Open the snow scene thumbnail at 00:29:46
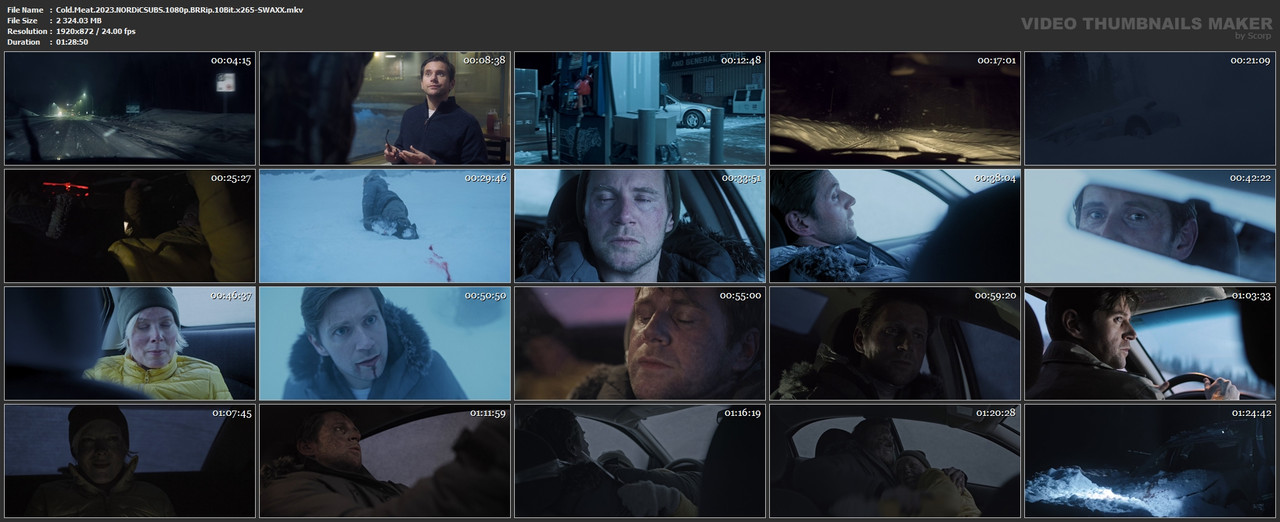 385,226
